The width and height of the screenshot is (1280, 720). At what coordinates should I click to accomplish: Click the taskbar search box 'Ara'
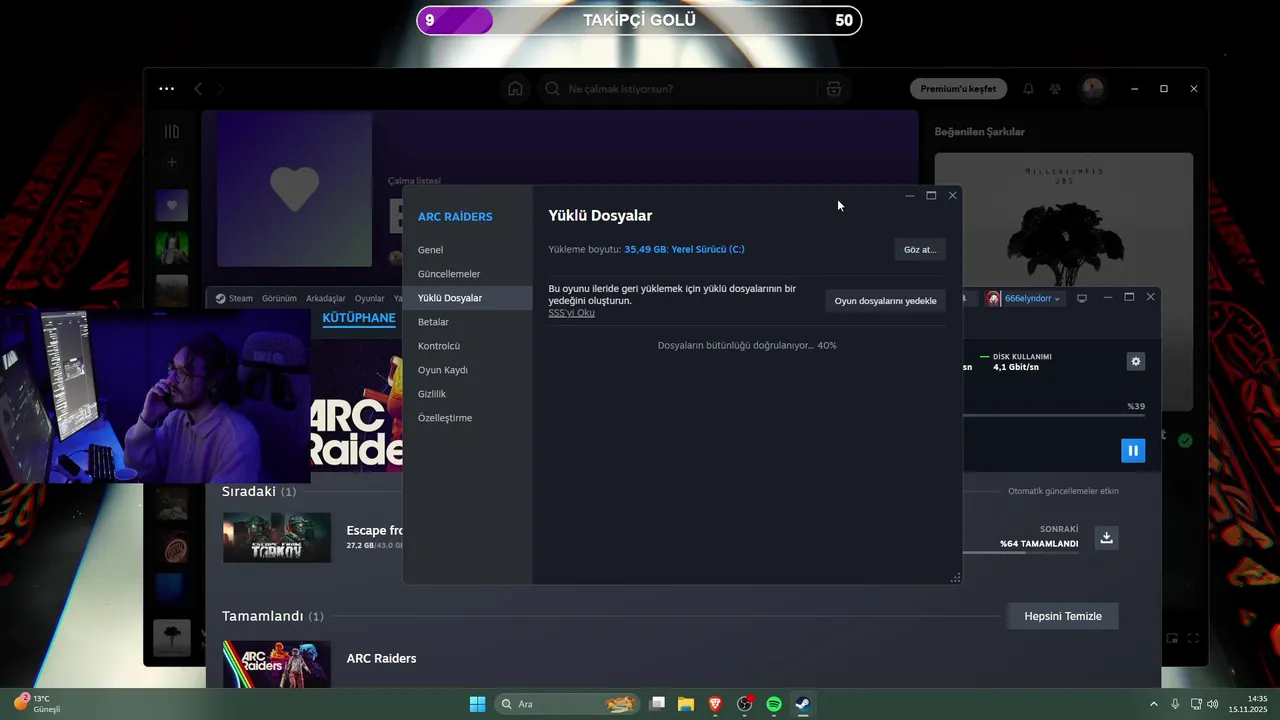point(567,704)
